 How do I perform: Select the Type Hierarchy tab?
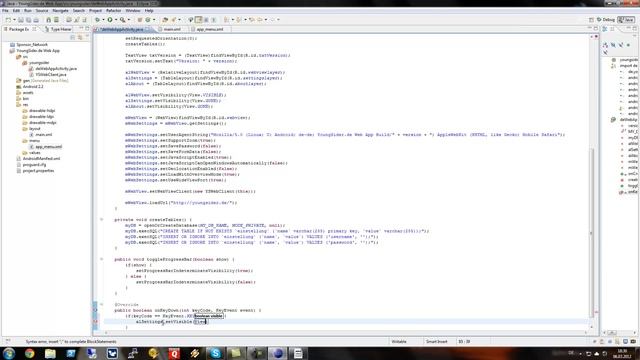60,29
